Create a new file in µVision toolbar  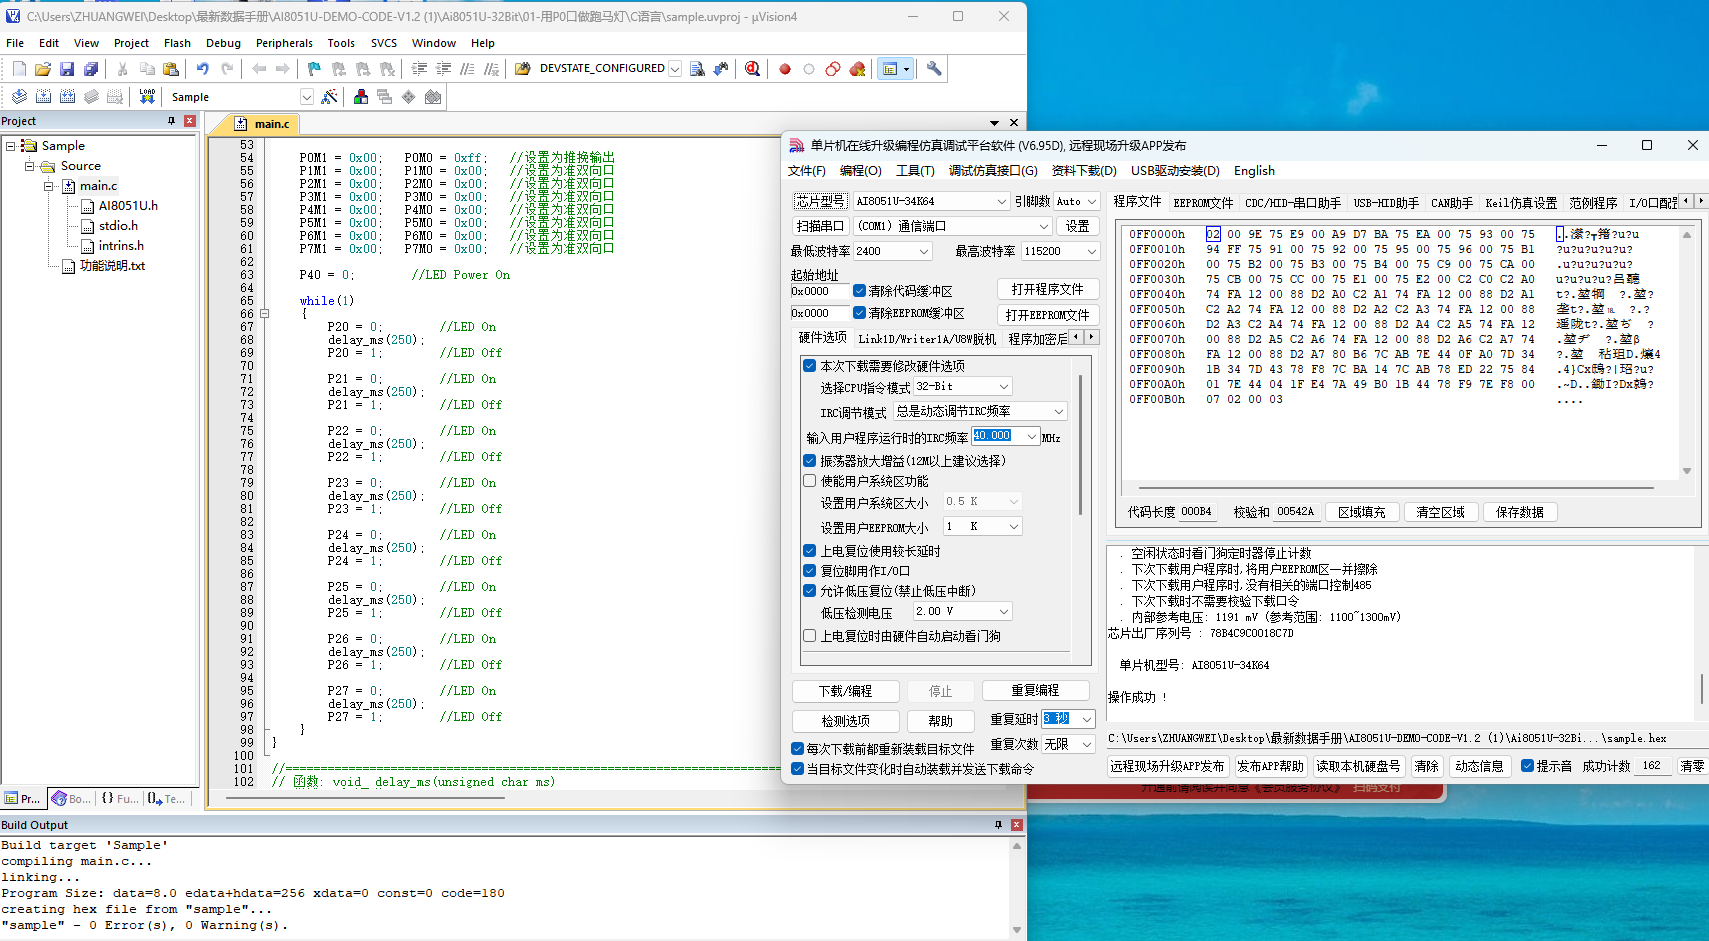click(19, 69)
